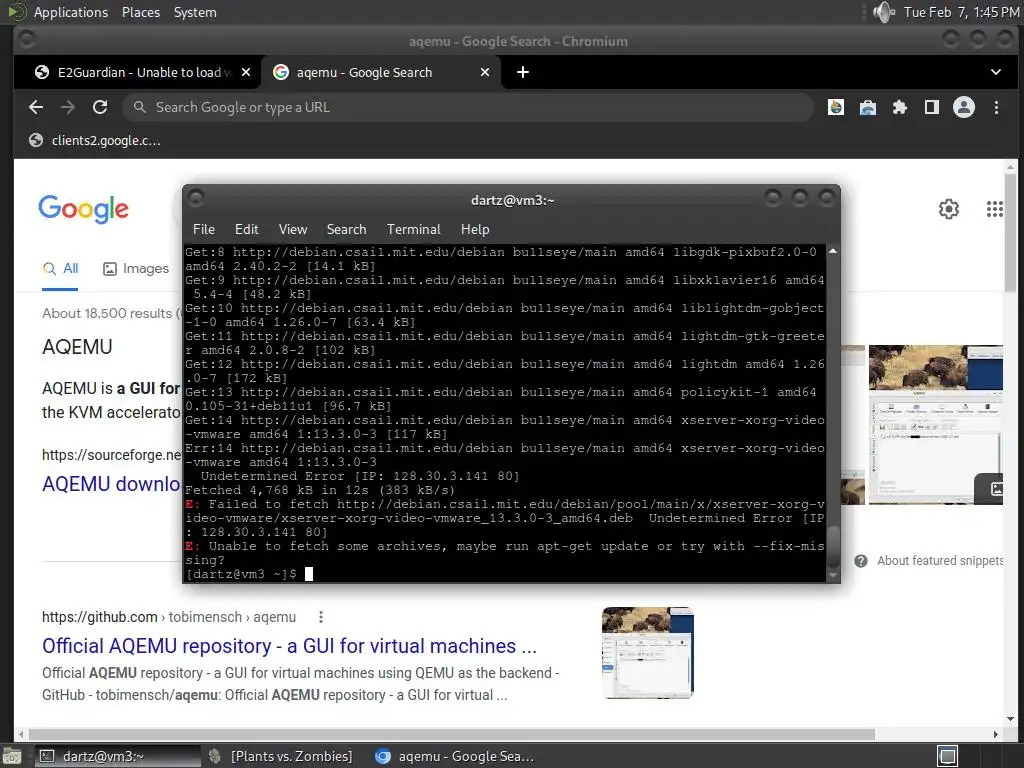Select the aqemu - Google Search tab
The height and width of the screenshot is (768, 1024).
[381, 72]
